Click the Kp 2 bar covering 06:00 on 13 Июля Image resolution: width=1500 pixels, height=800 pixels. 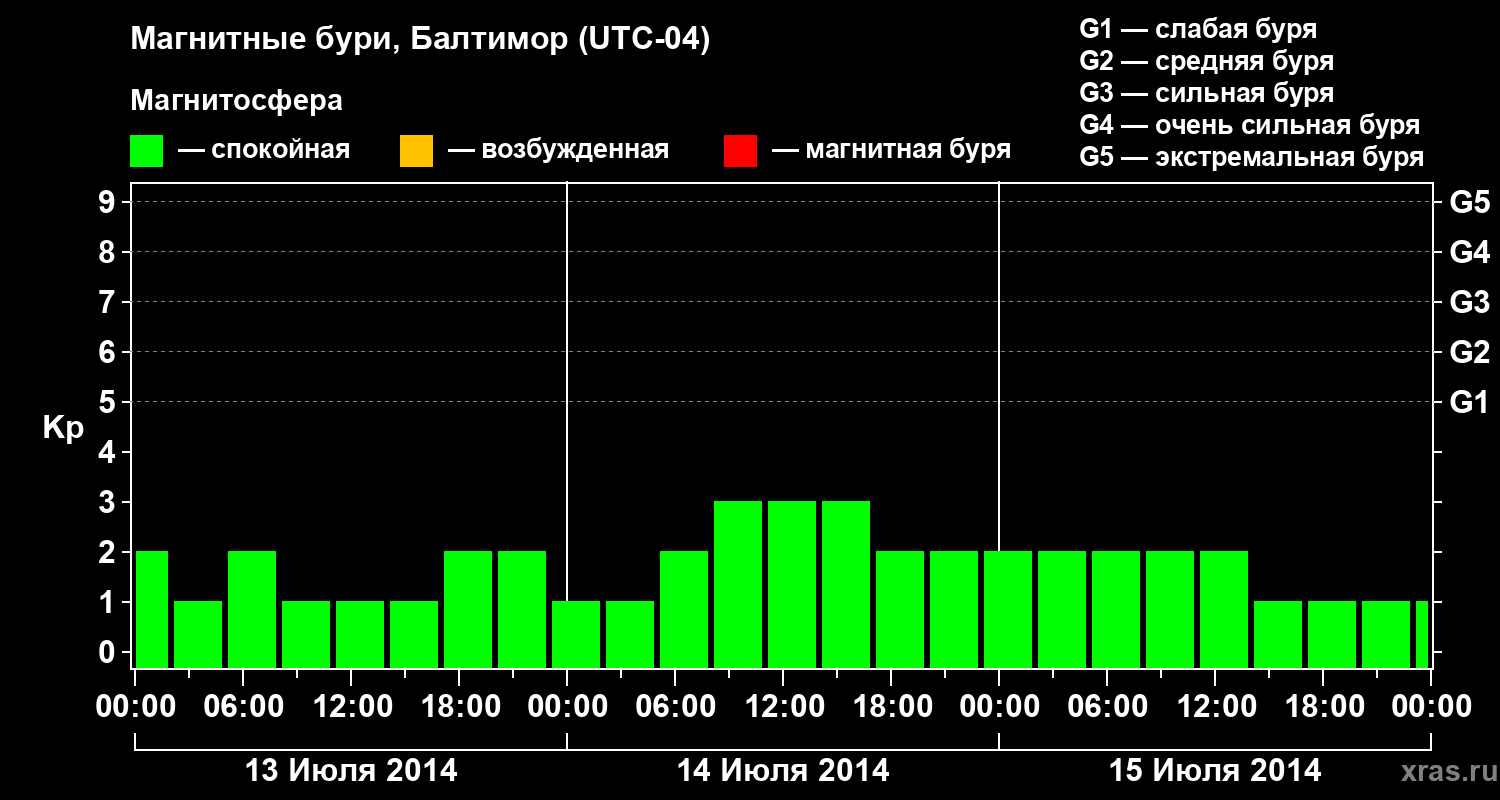click(252, 609)
